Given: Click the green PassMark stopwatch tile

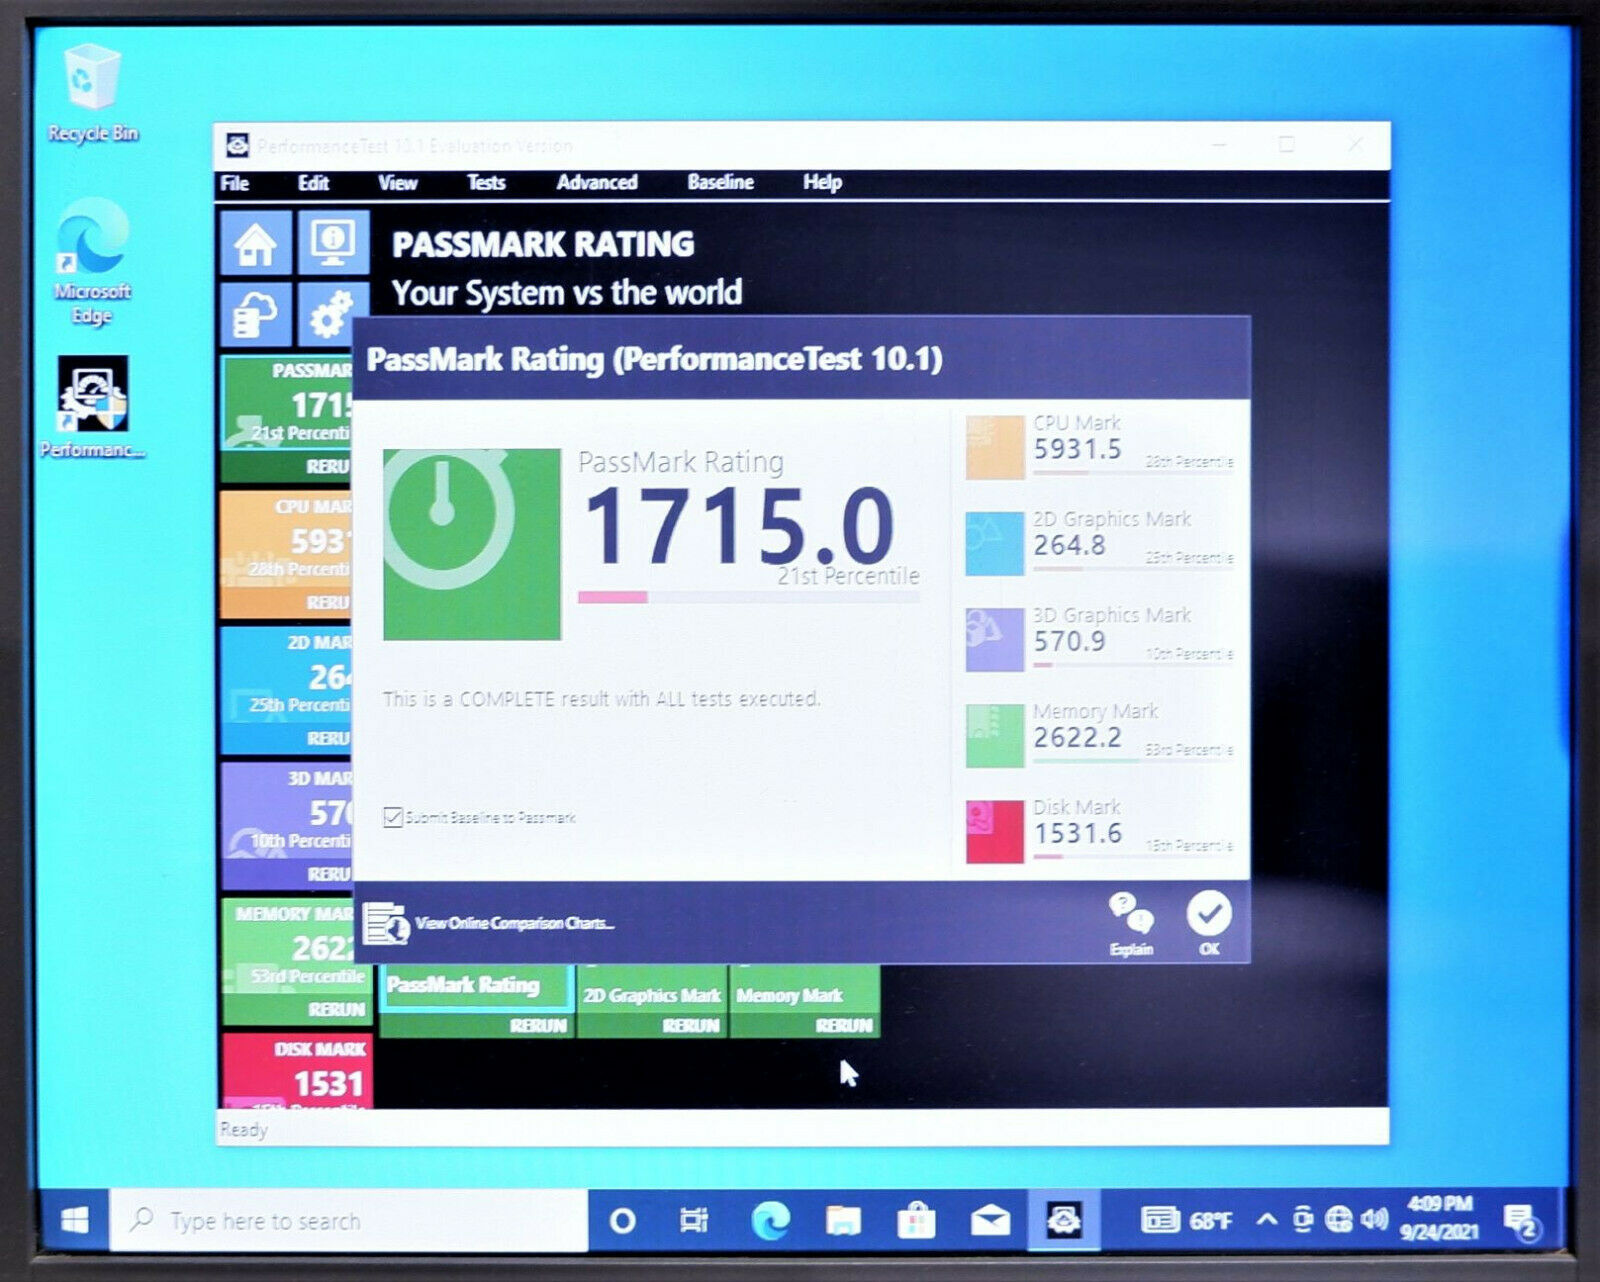Looking at the screenshot, I should [472, 544].
